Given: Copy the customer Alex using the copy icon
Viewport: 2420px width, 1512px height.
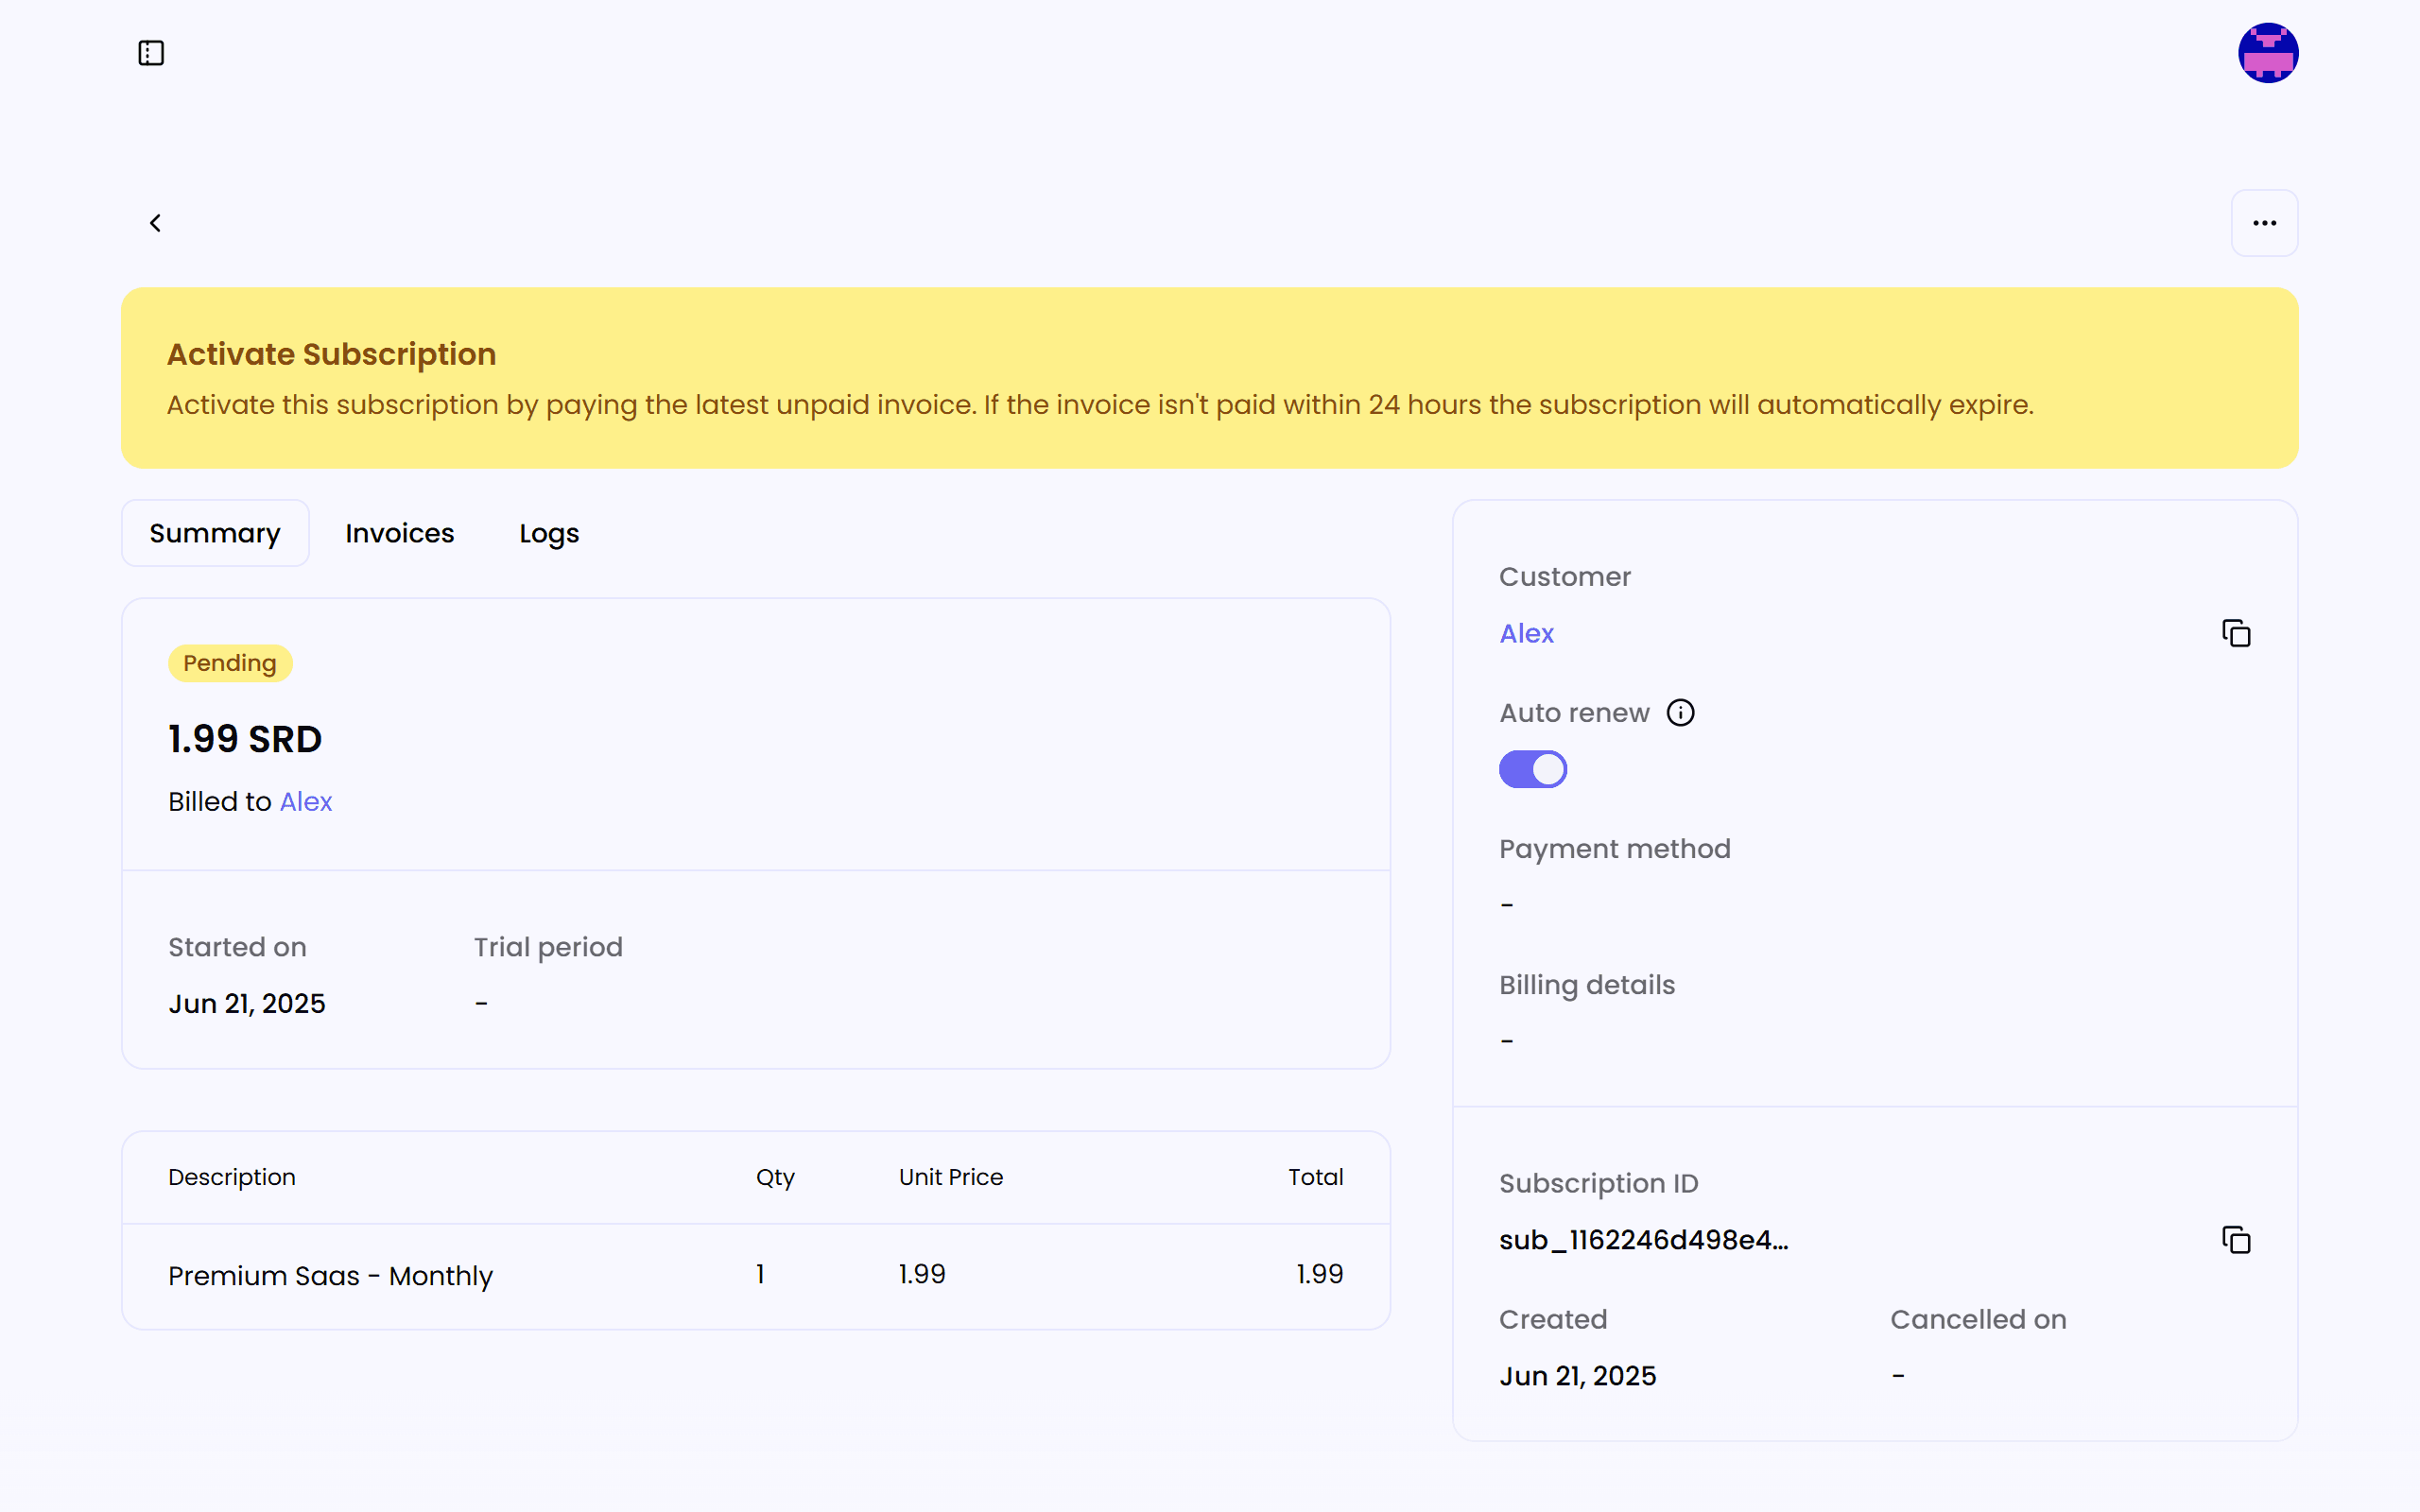Looking at the screenshot, I should pos(2236,632).
